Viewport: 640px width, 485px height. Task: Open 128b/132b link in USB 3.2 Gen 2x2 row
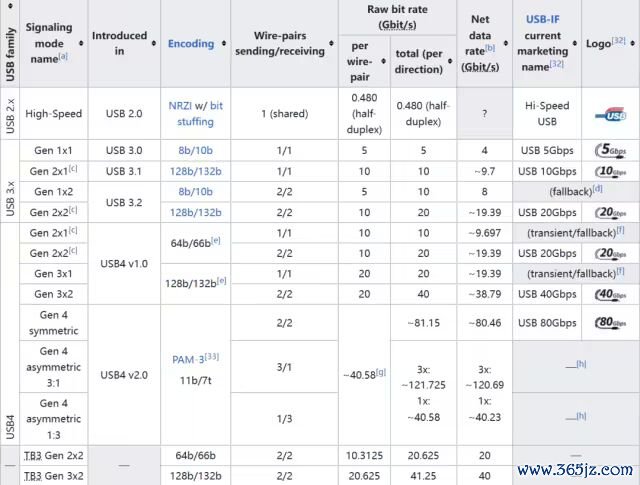[196, 213]
